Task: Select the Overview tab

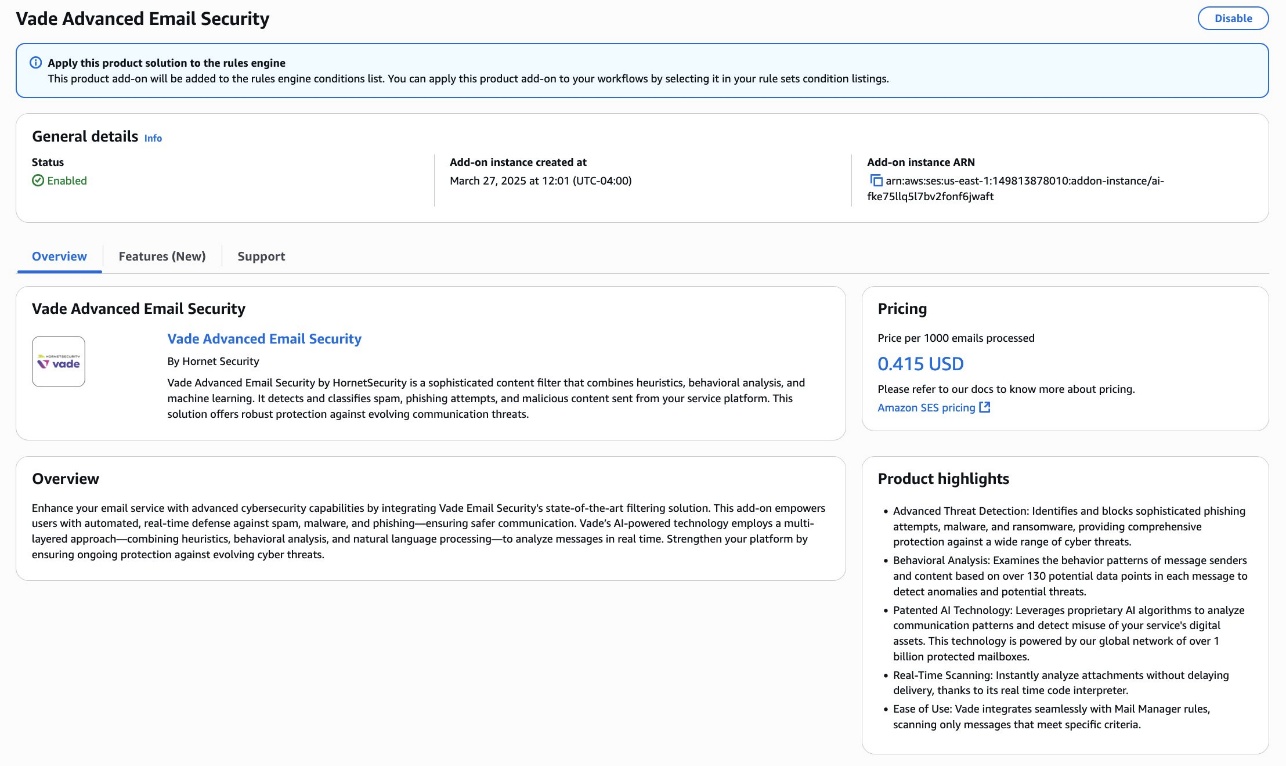Action: [x=59, y=257]
